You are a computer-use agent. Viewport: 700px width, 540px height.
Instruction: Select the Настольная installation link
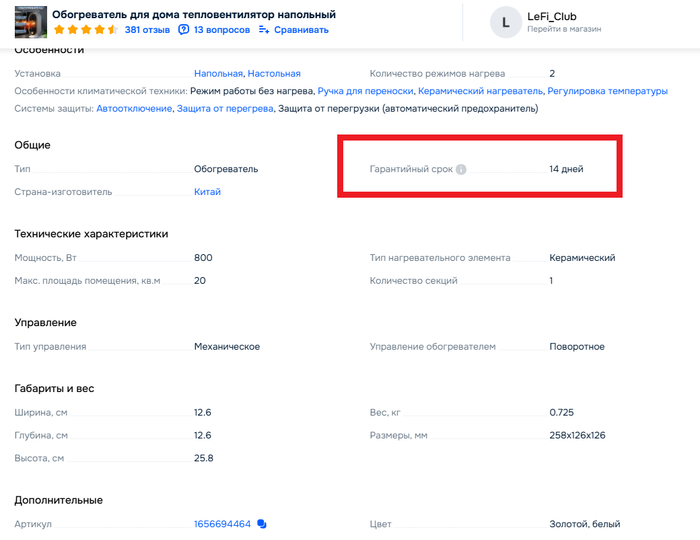(274, 74)
